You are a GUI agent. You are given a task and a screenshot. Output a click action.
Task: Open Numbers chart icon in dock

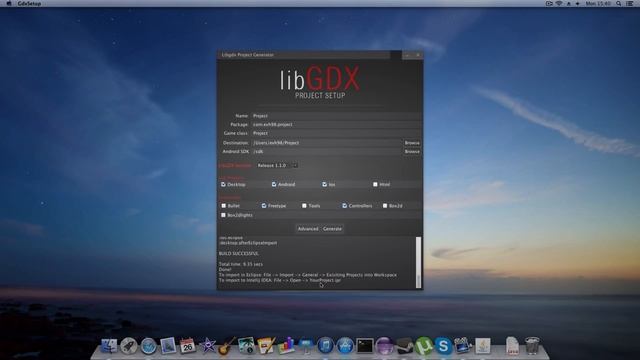click(x=286, y=345)
